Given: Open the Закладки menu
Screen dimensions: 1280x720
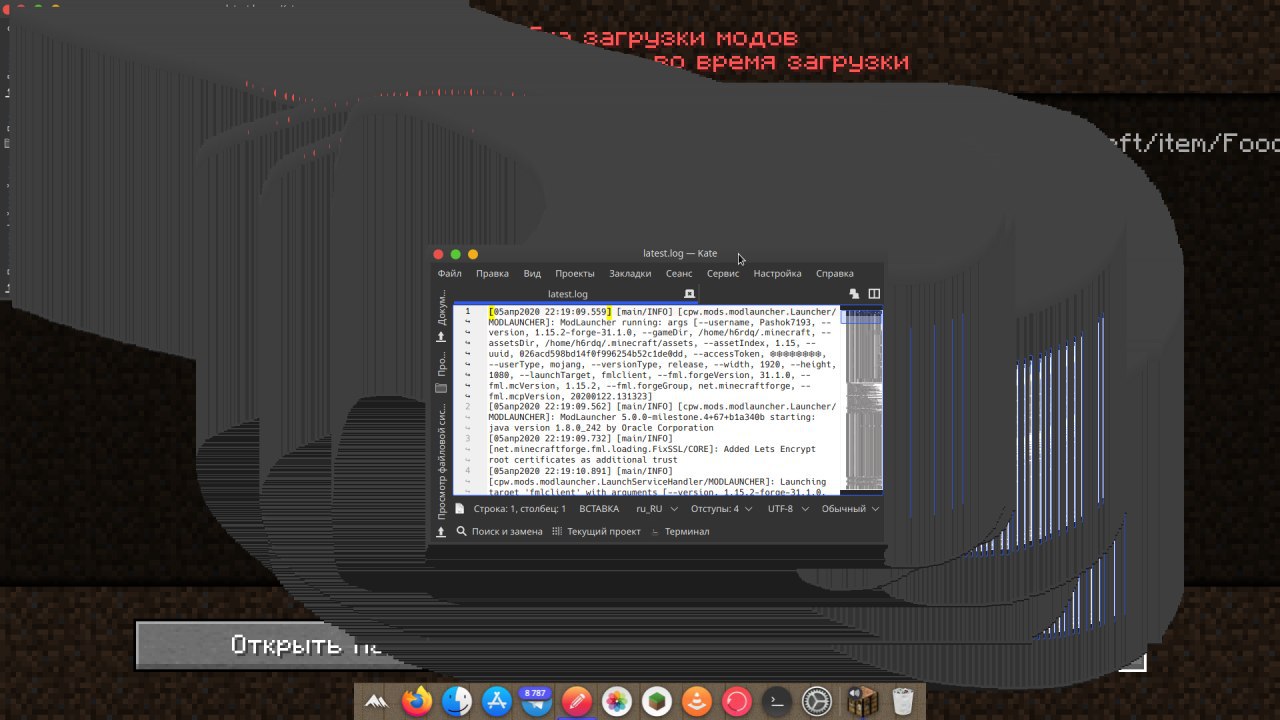Looking at the screenshot, I should click(630, 273).
